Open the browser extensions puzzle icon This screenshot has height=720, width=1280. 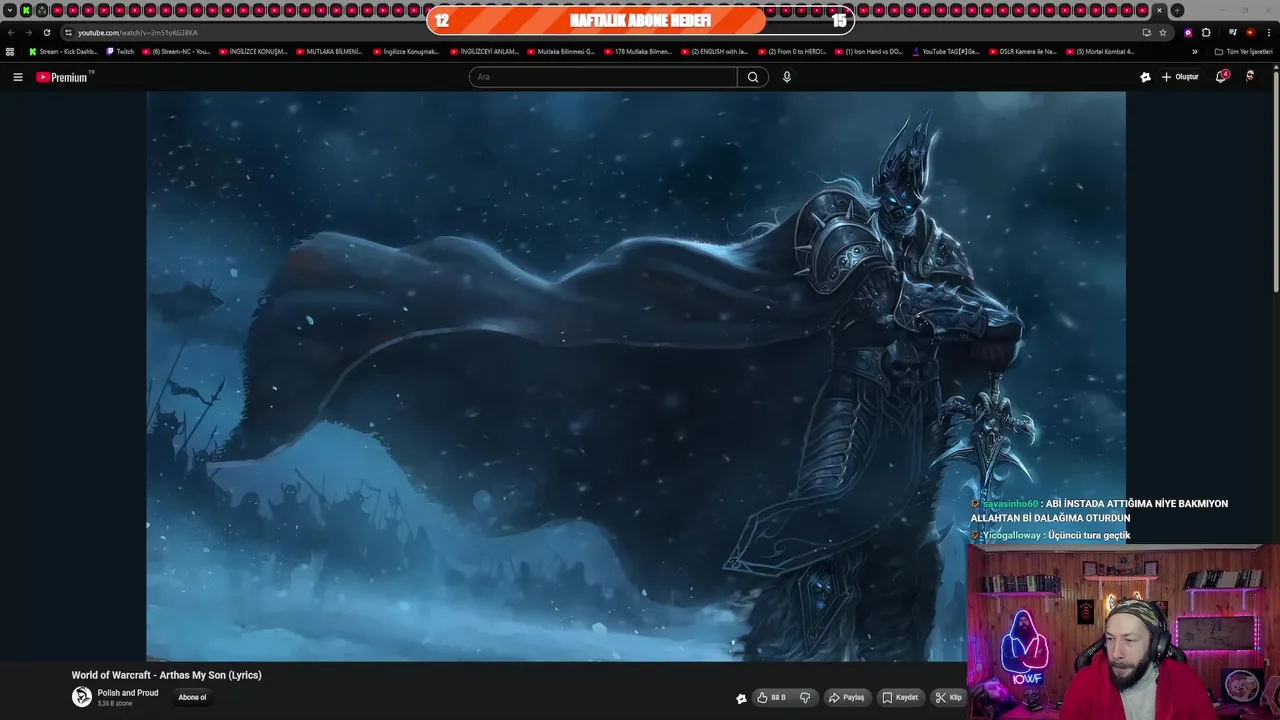[1206, 32]
